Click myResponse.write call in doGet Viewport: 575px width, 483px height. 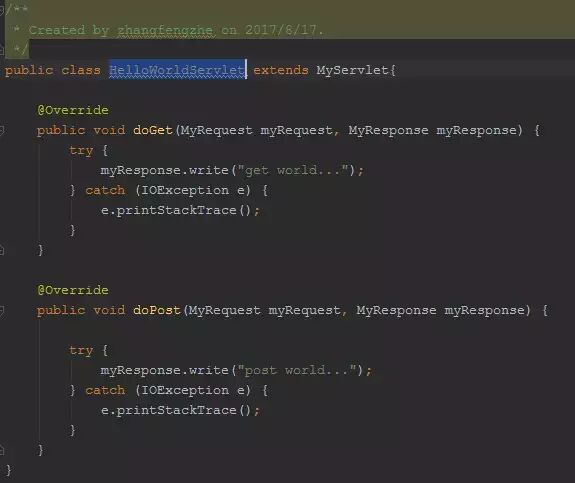tap(165, 170)
